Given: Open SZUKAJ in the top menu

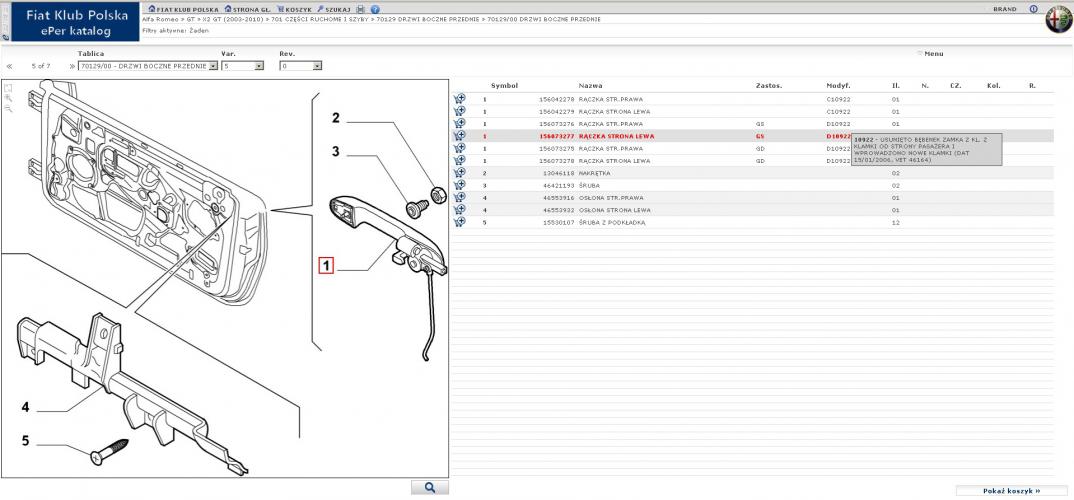Looking at the screenshot, I should [x=333, y=9].
